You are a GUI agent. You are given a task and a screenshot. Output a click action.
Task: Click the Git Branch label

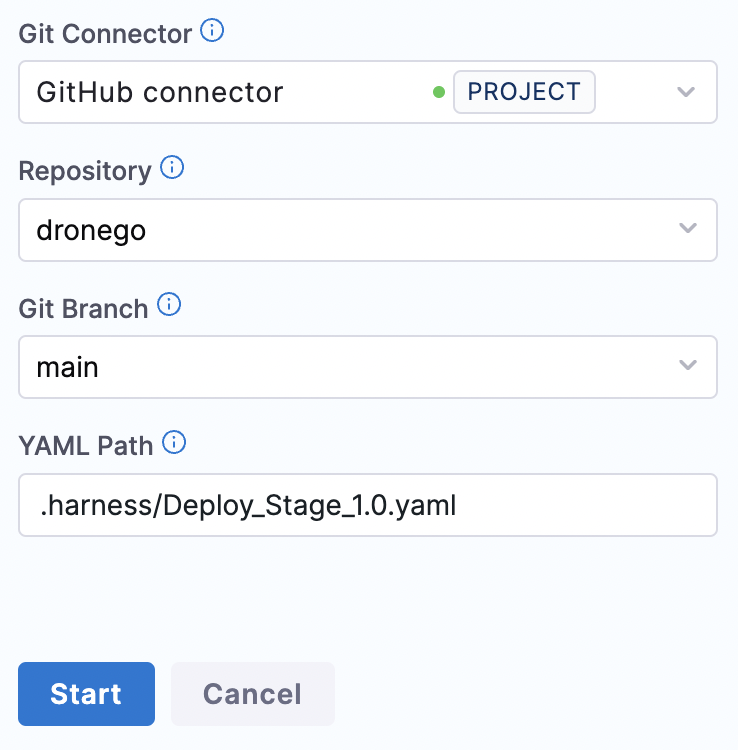click(x=84, y=309)
